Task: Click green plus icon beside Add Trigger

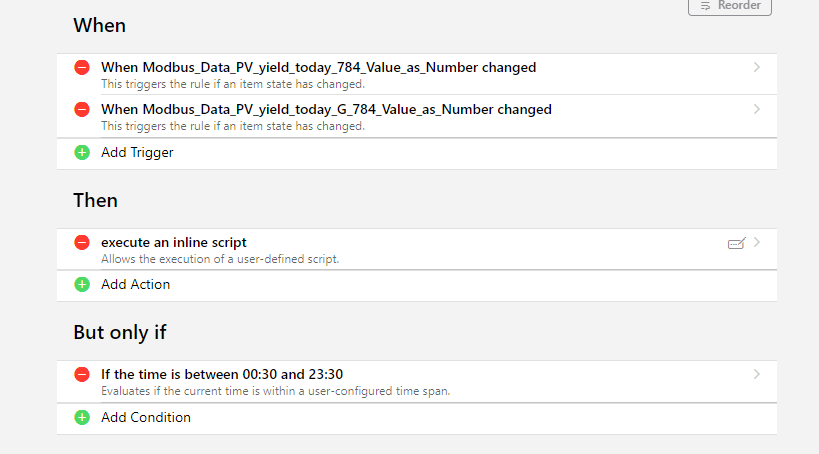Action: coord(82,153)
